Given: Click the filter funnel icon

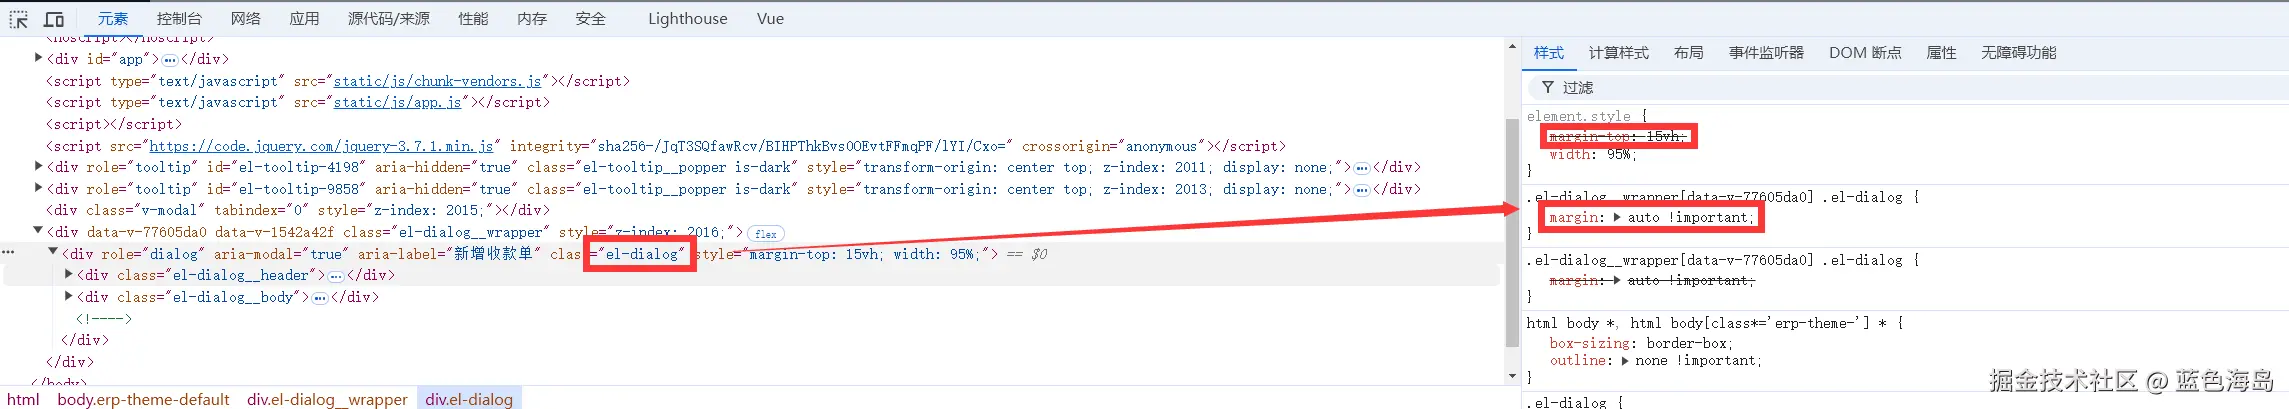Looking at the screenshot, I should (1547, 88).
